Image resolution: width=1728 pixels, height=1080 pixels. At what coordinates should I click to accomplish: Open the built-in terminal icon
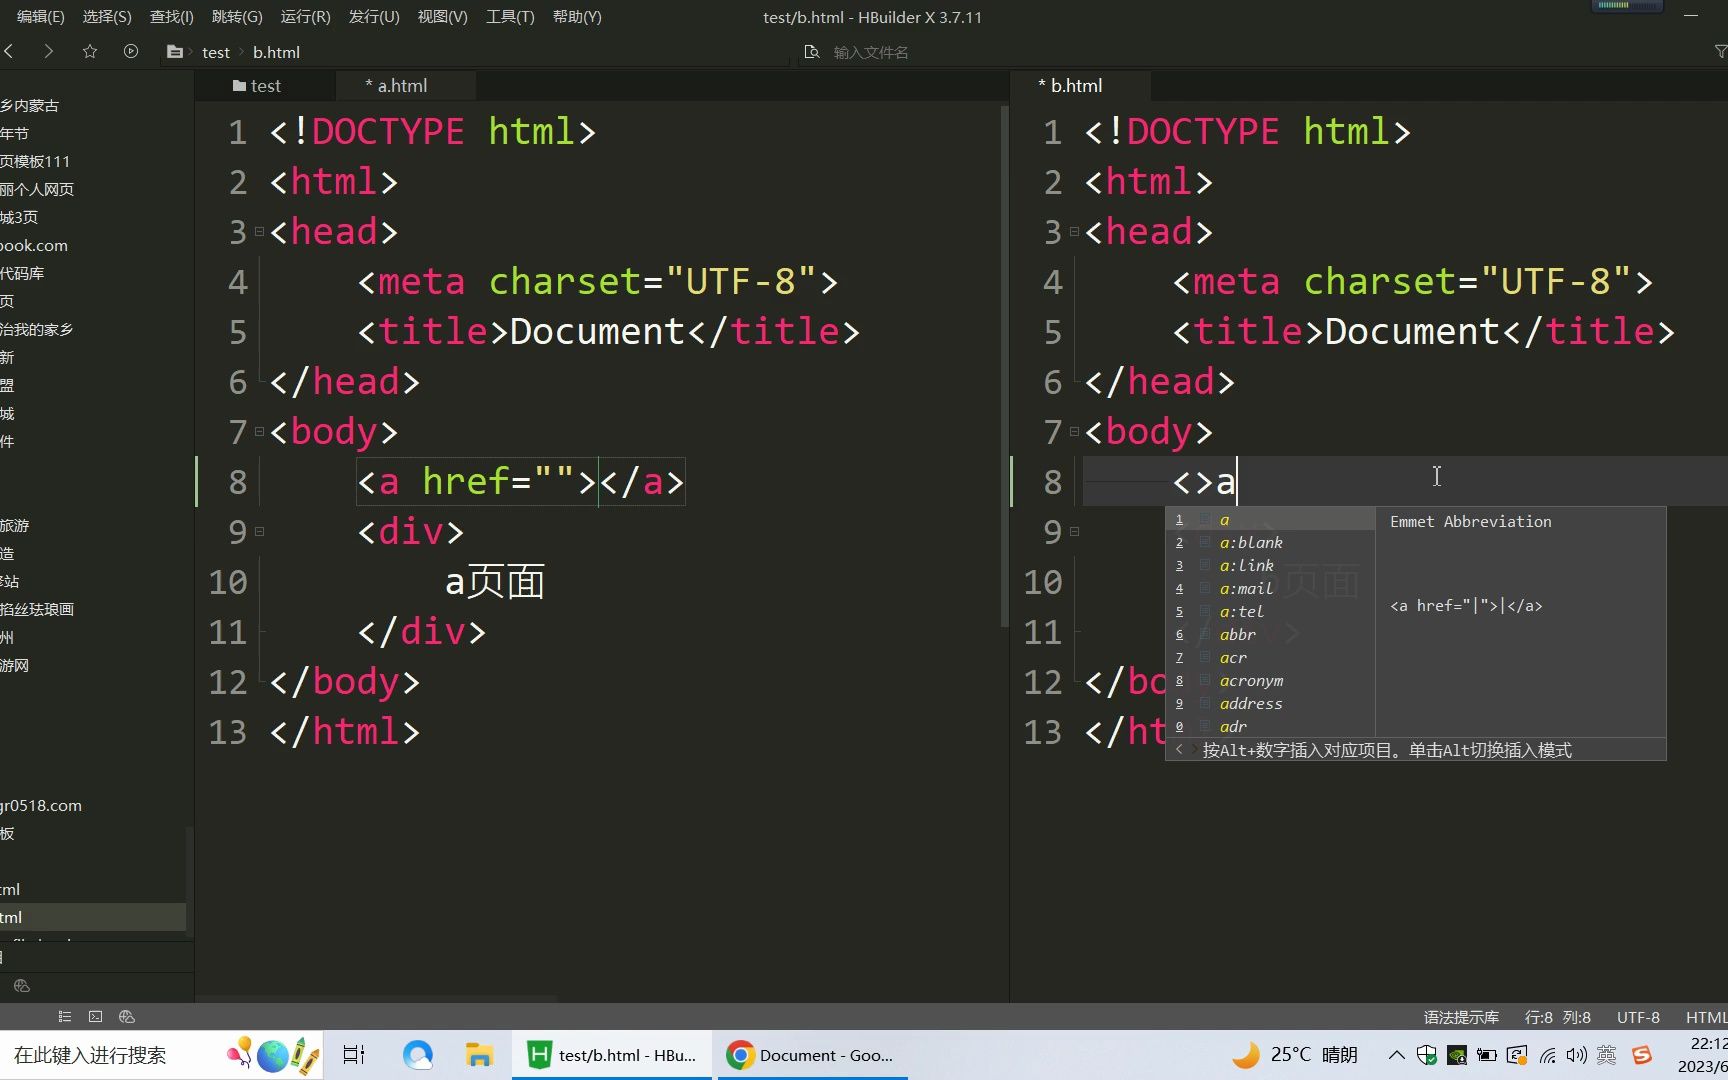[95, 1016]
